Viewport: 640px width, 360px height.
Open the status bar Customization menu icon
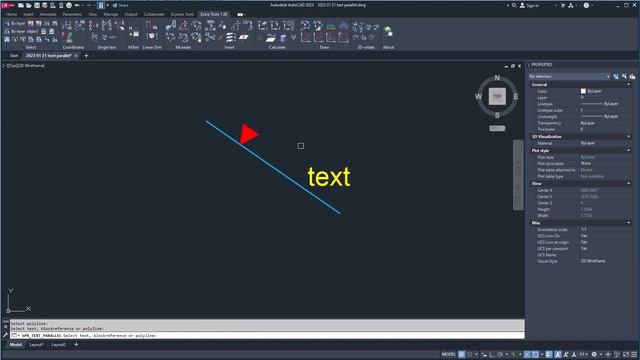coord(634,354)
